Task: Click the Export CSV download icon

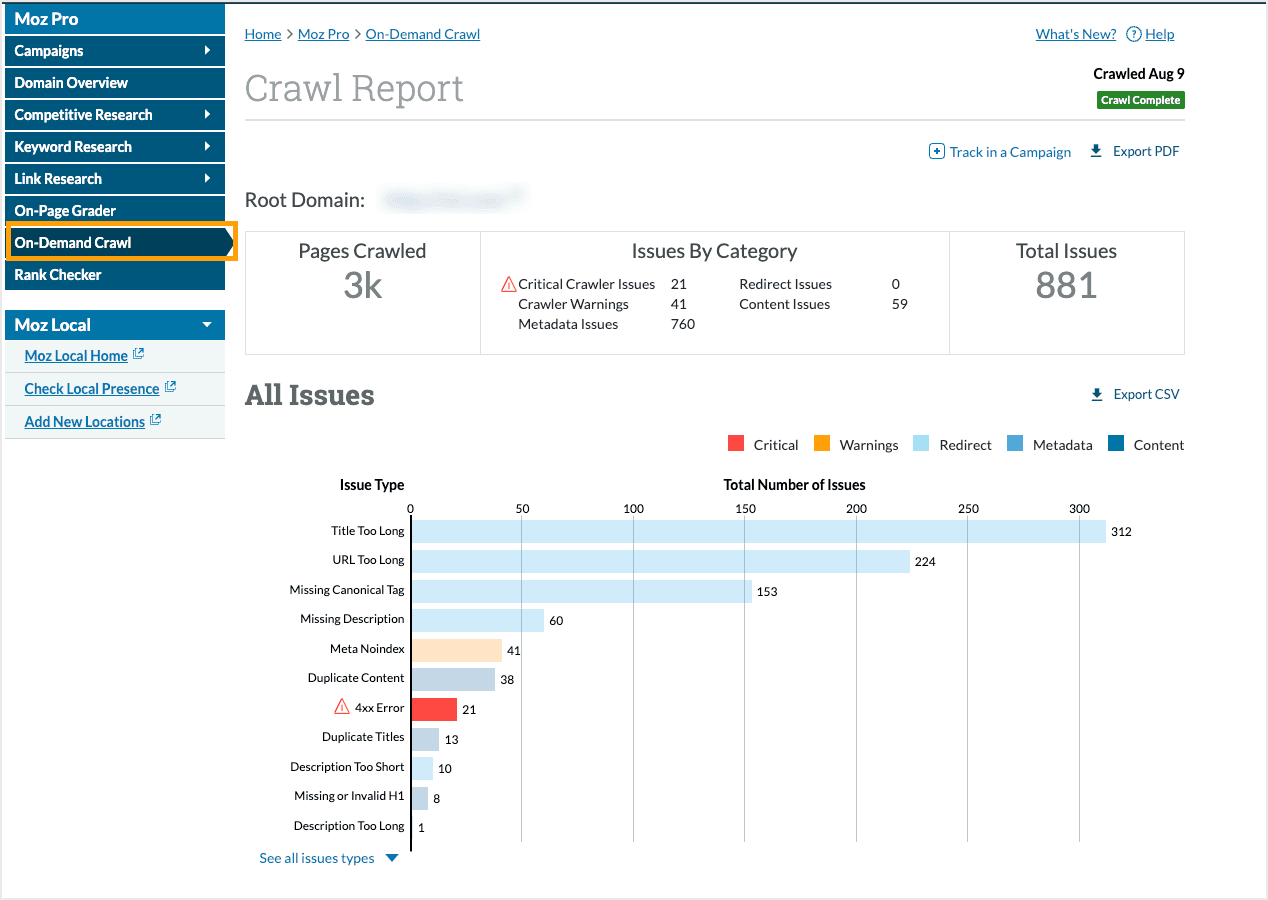Action: click(x=1097, y=394)
